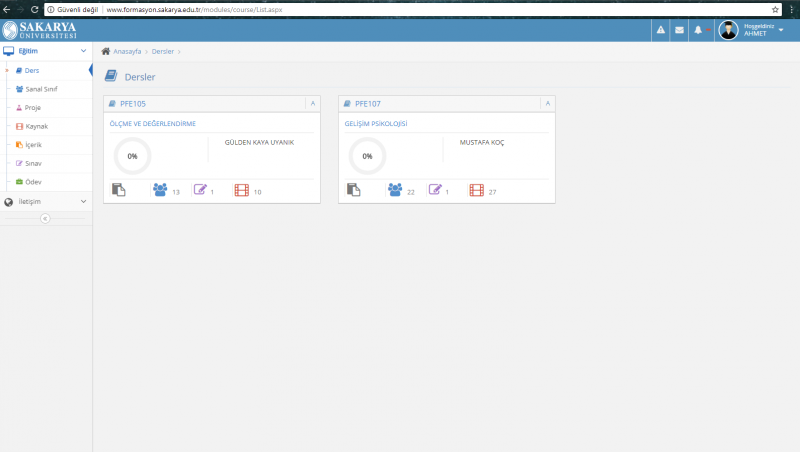Image resolution: width=800 pixels, height=452 pixels.
Task: Select Sanal Sınıf in the sidebar
Action: tap(41, 89)
